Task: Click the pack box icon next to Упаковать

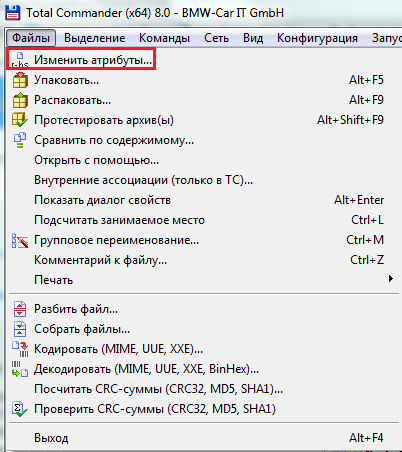Action: tap(20, 80)
